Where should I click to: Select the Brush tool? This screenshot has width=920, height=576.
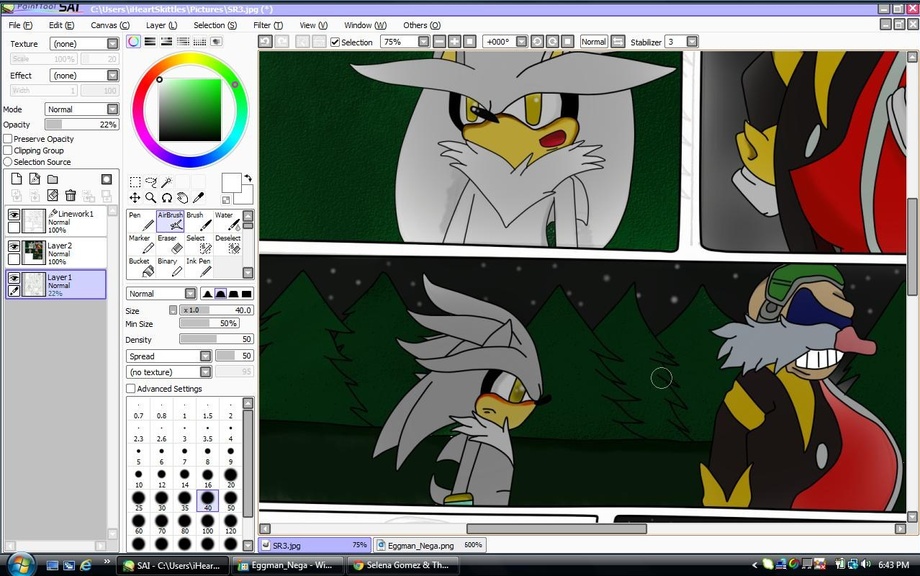[x=199, y=221]
